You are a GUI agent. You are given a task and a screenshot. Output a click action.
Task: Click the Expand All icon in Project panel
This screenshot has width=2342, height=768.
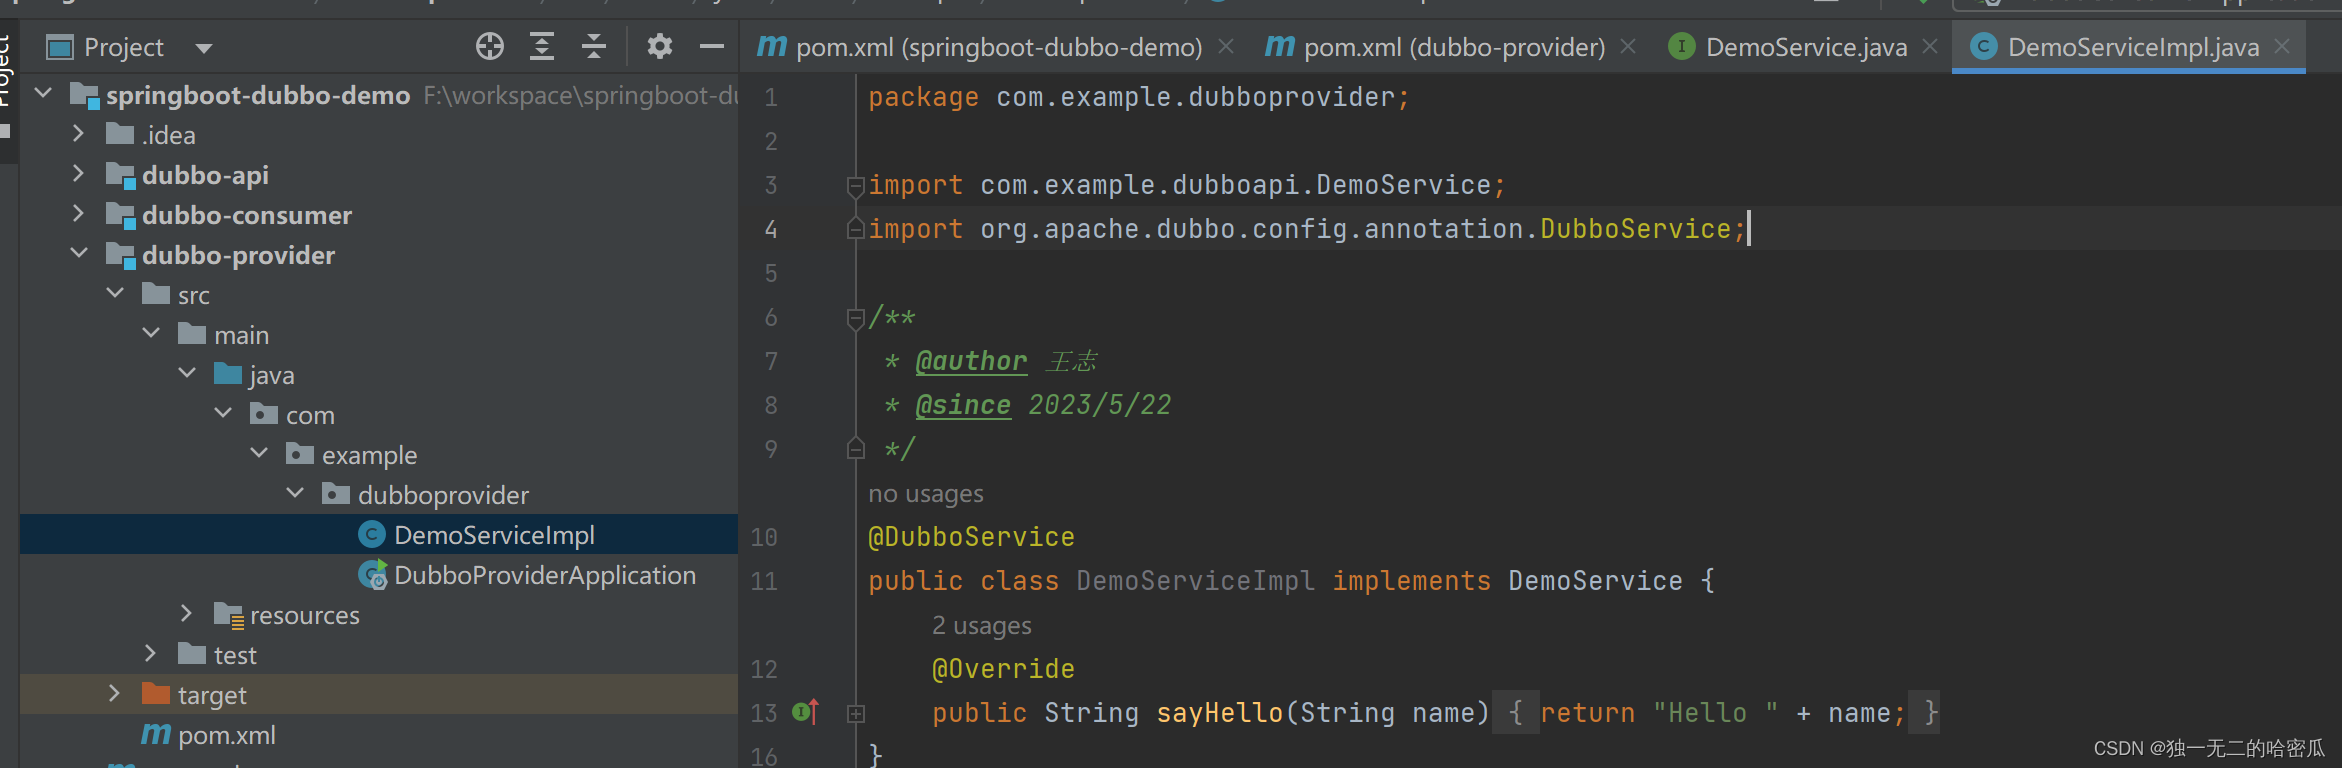[542, 46]
